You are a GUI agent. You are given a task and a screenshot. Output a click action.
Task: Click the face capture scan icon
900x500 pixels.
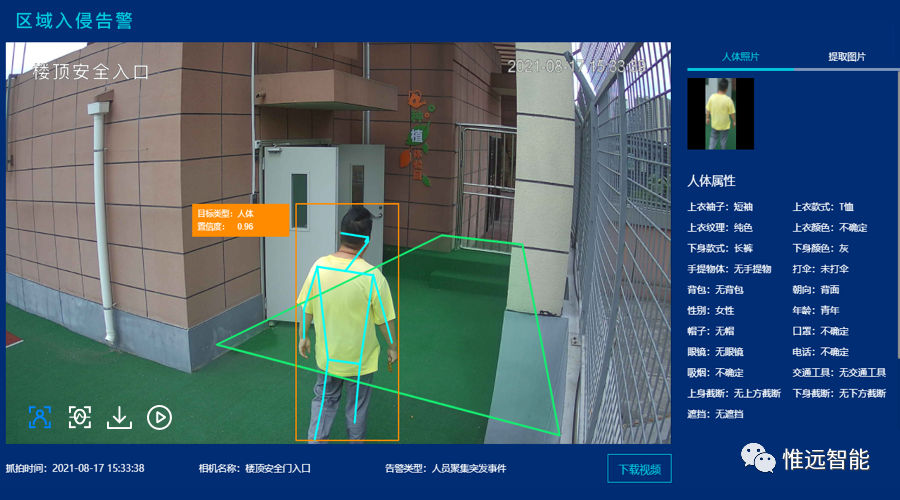click(x=80, y=417)
